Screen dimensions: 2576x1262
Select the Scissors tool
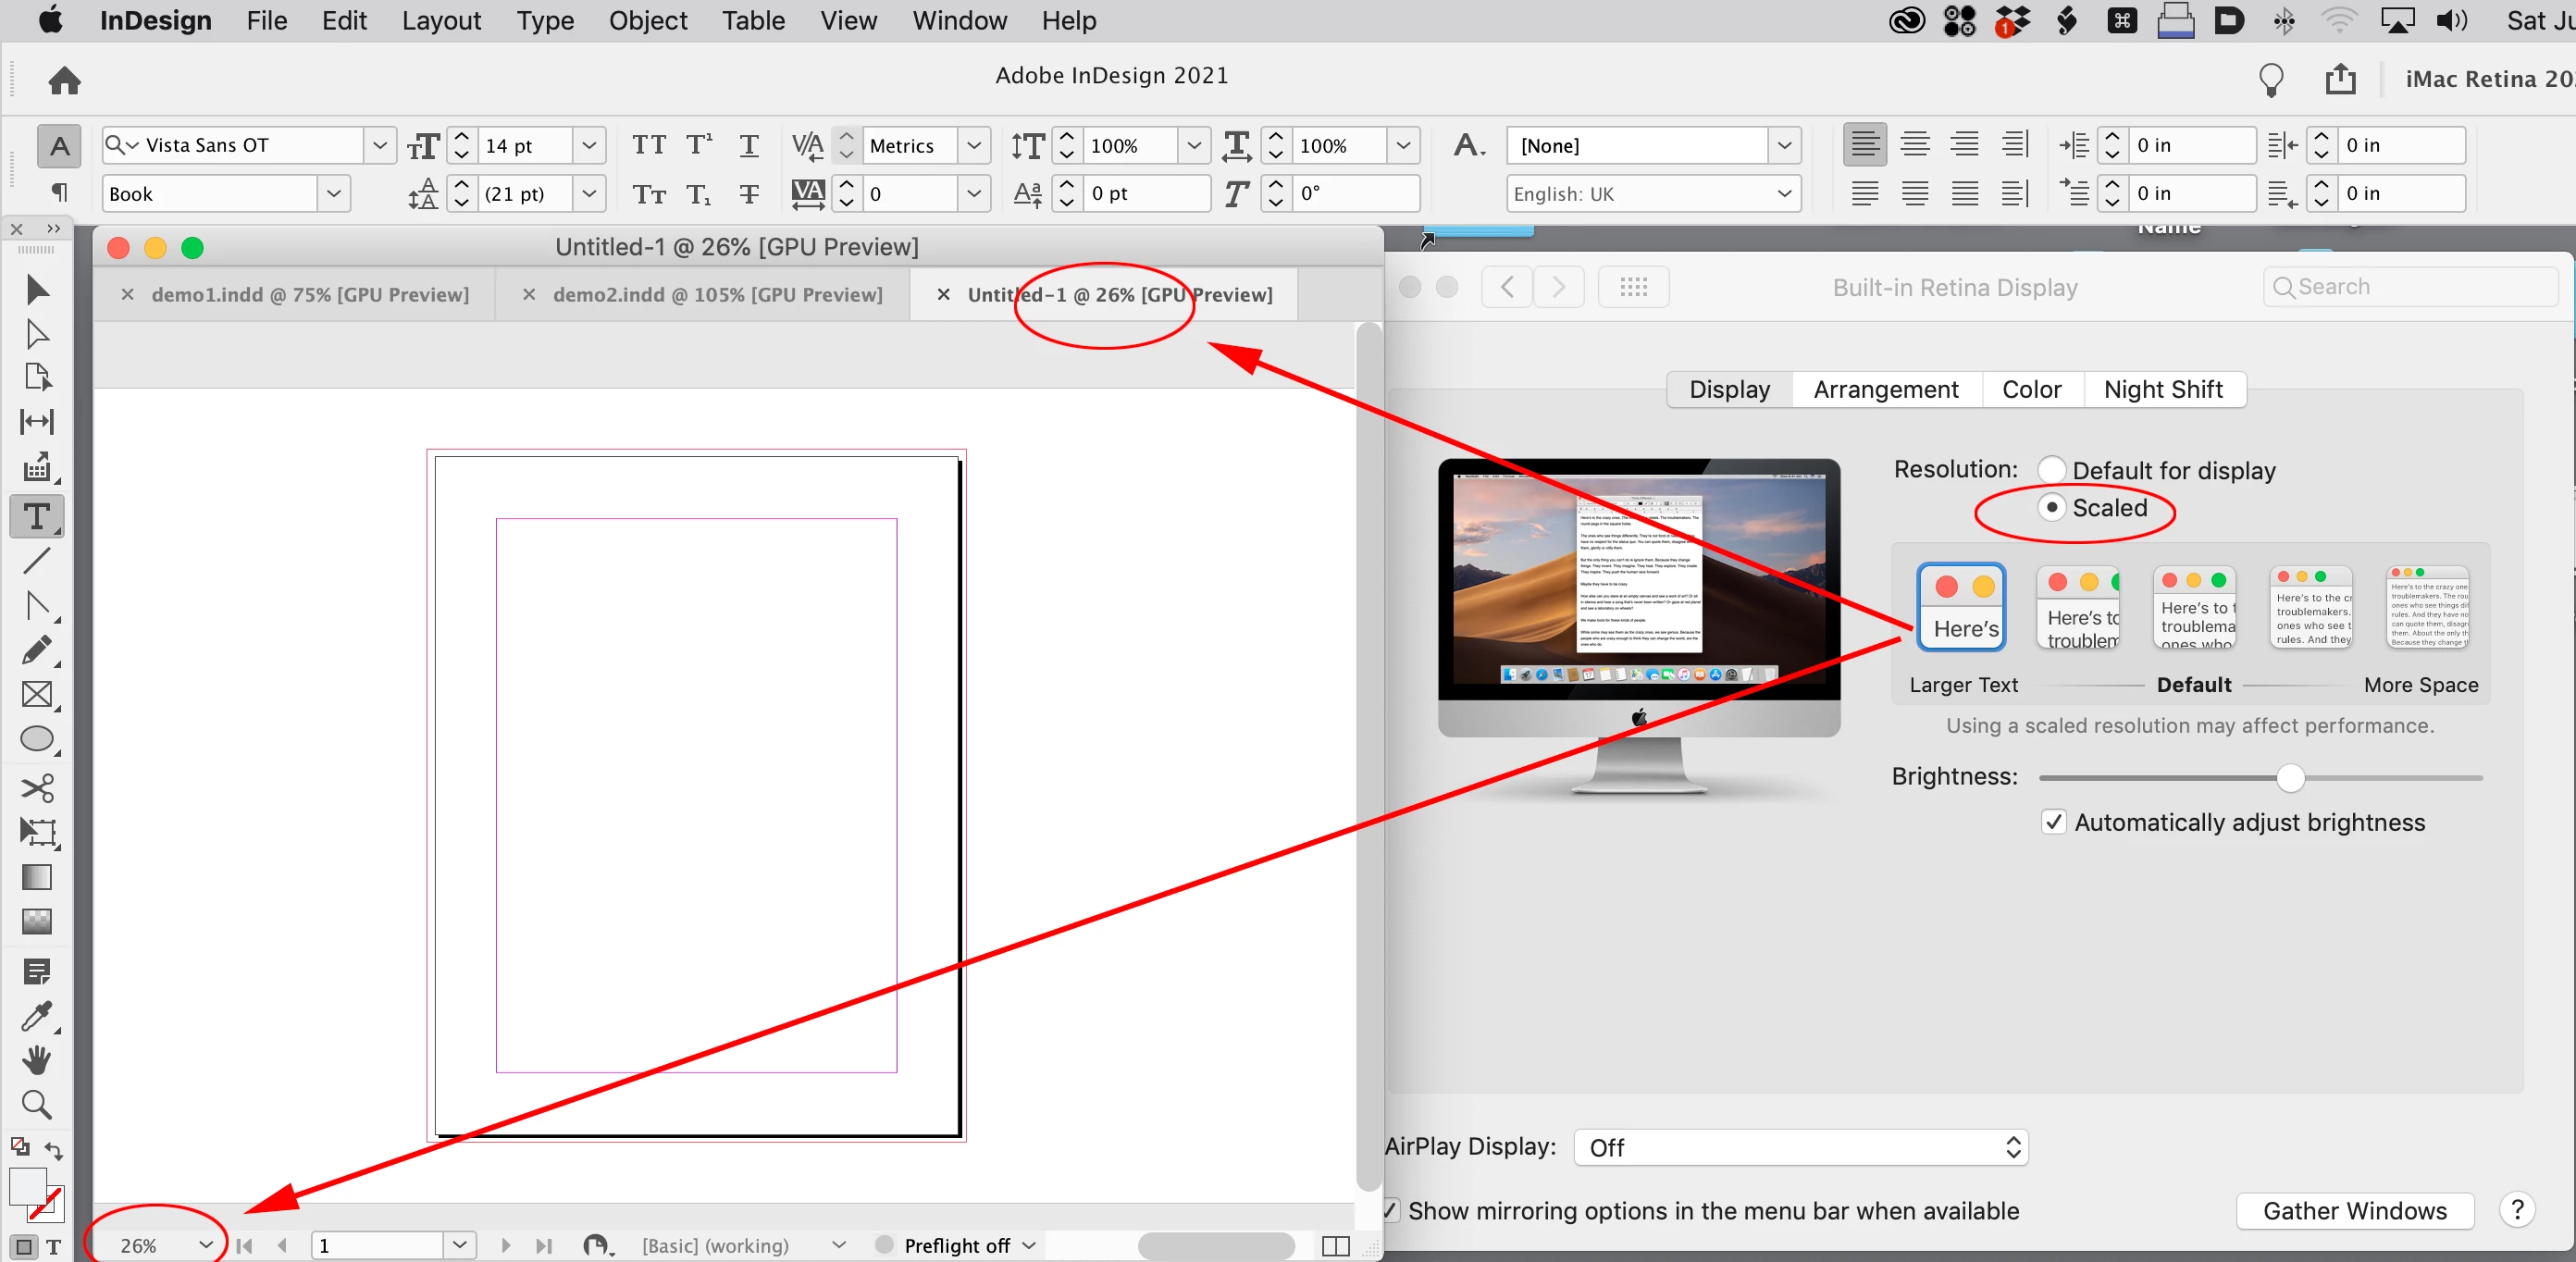37,788
